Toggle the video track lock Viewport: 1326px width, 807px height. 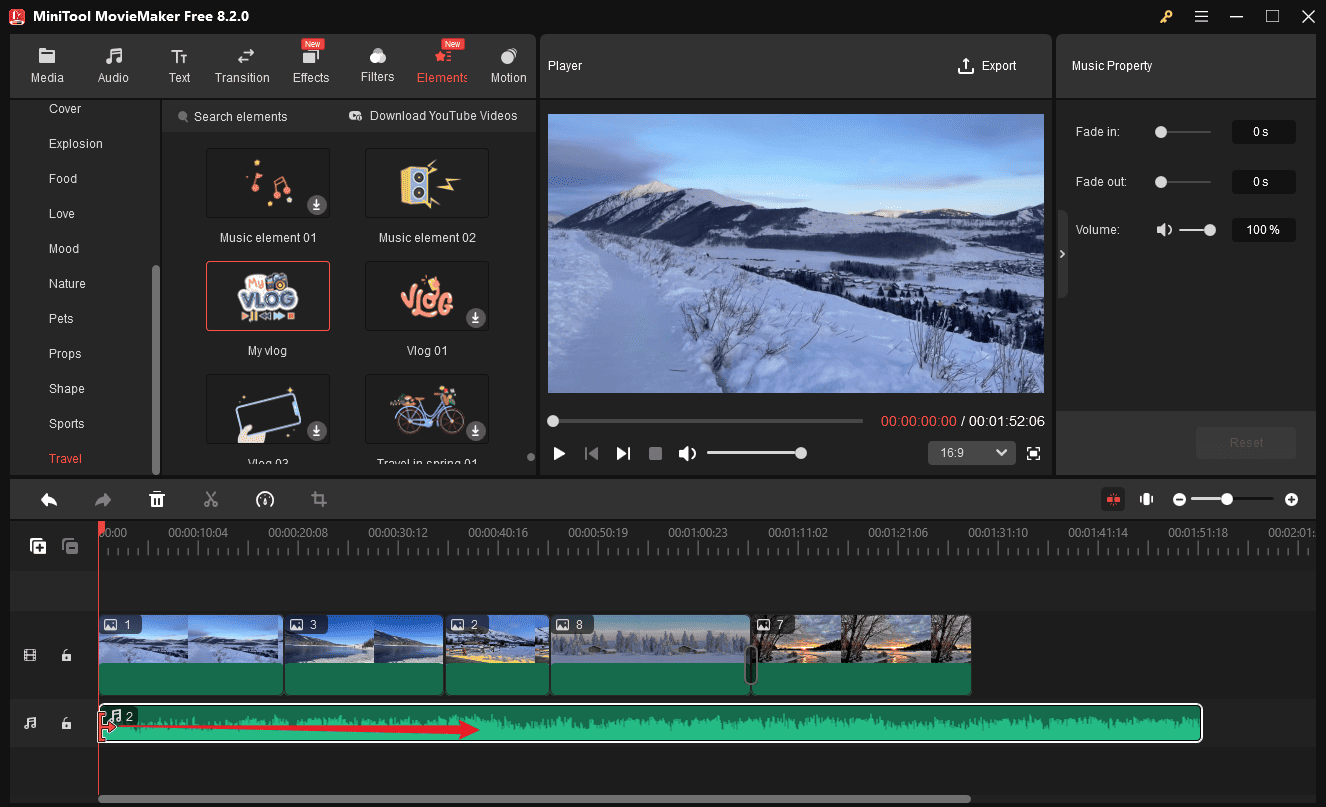coord(66,656)
